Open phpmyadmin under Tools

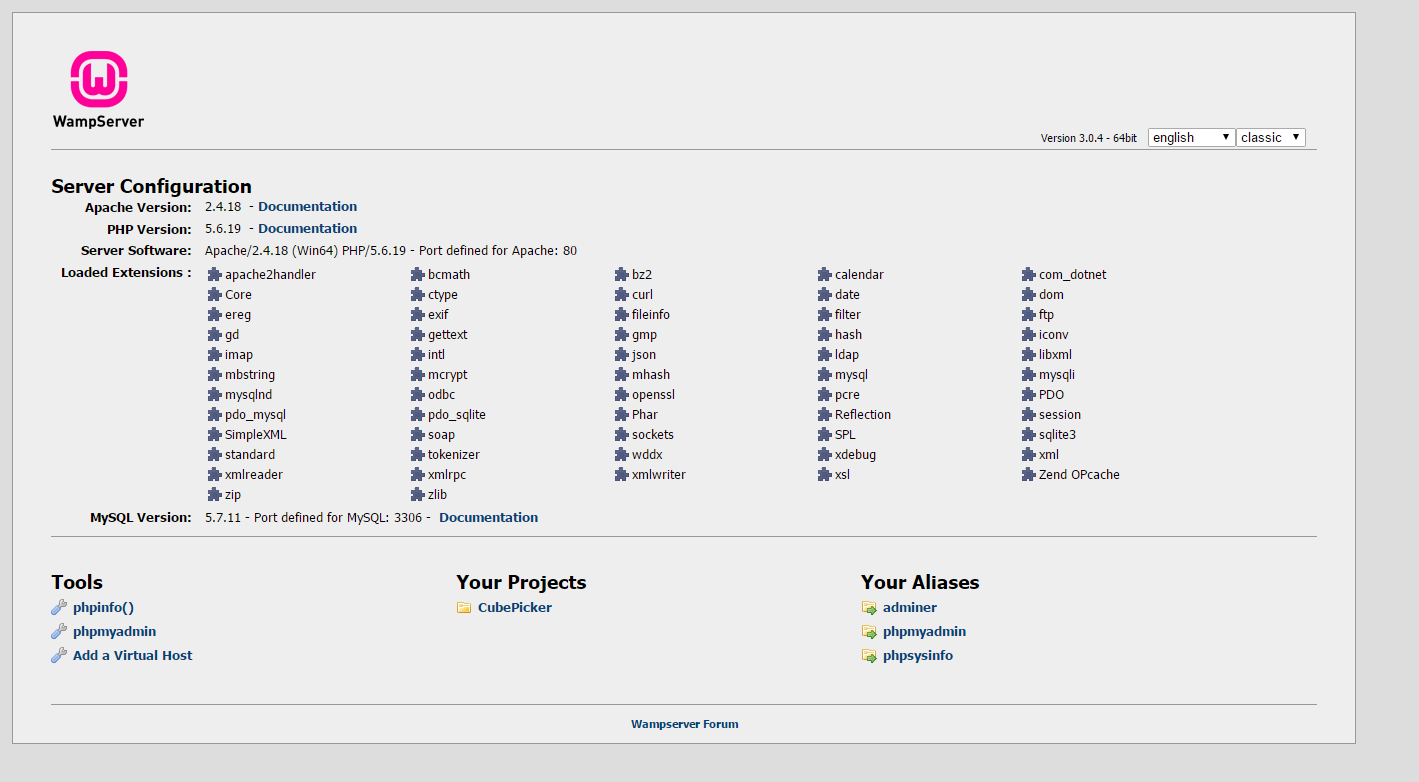tap(114, 631)
